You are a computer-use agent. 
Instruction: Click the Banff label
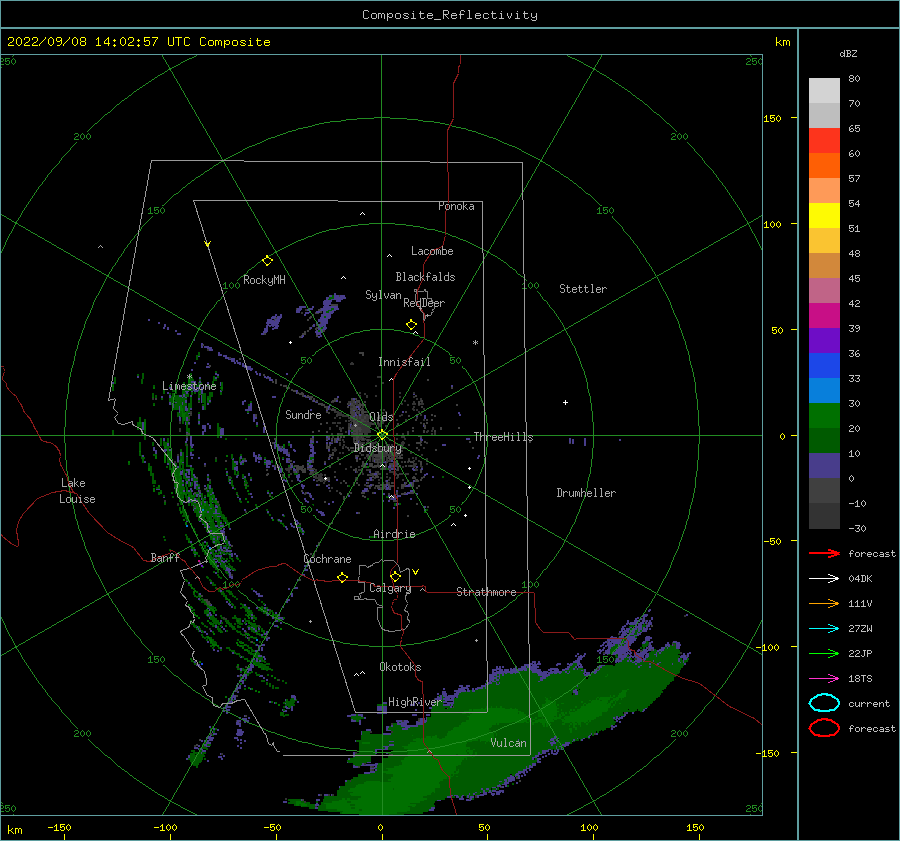[165, 557]
